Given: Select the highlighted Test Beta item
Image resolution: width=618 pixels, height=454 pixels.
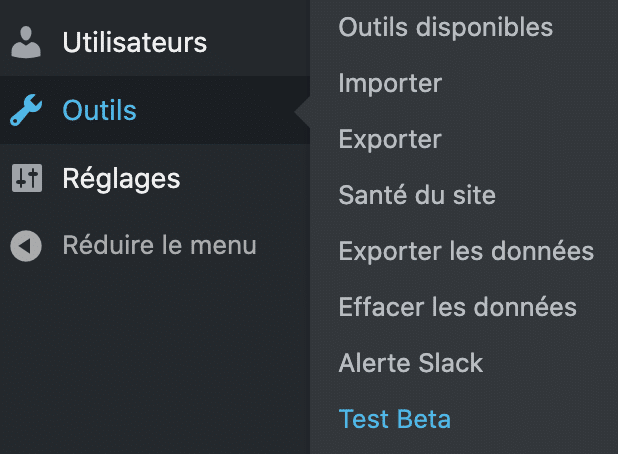Looking at the screenshot, I should (x=395, y=419).
